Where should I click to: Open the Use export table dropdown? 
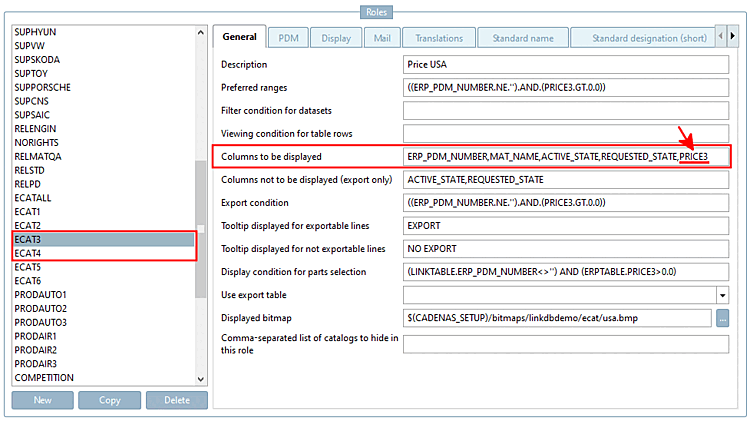(722, 295)
